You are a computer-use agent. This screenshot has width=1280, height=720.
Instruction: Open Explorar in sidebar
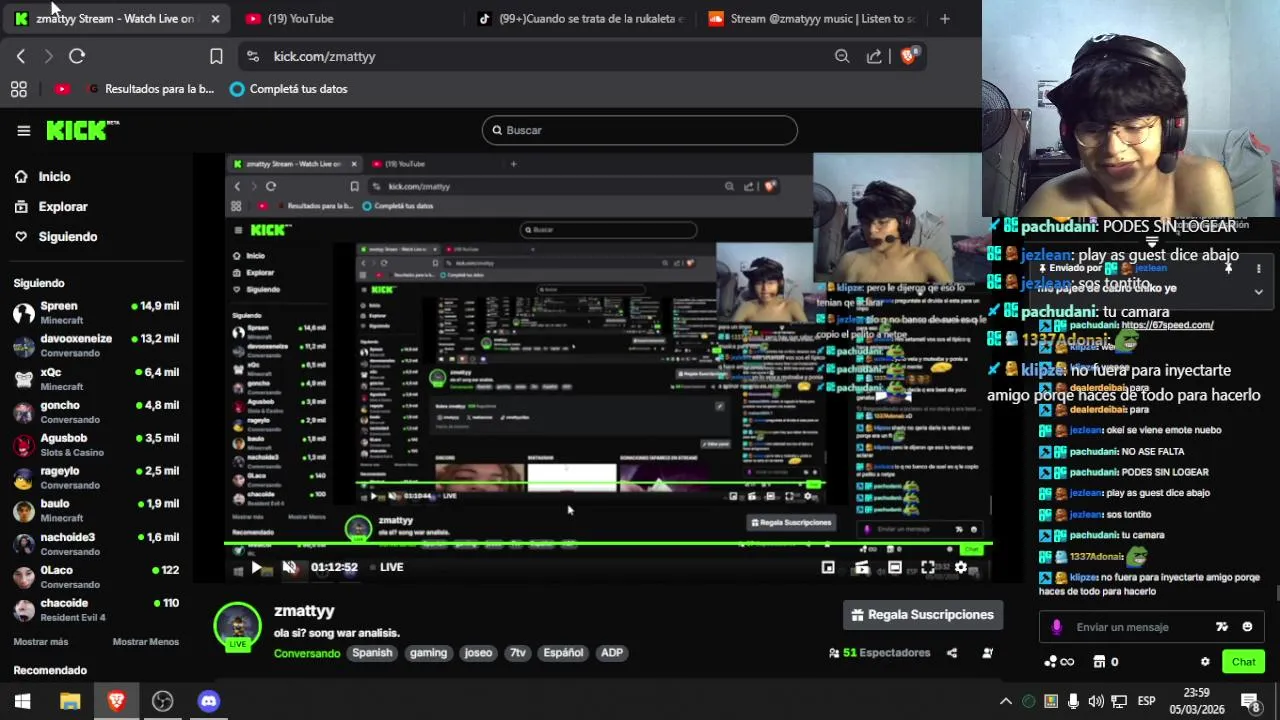[51, 207]
